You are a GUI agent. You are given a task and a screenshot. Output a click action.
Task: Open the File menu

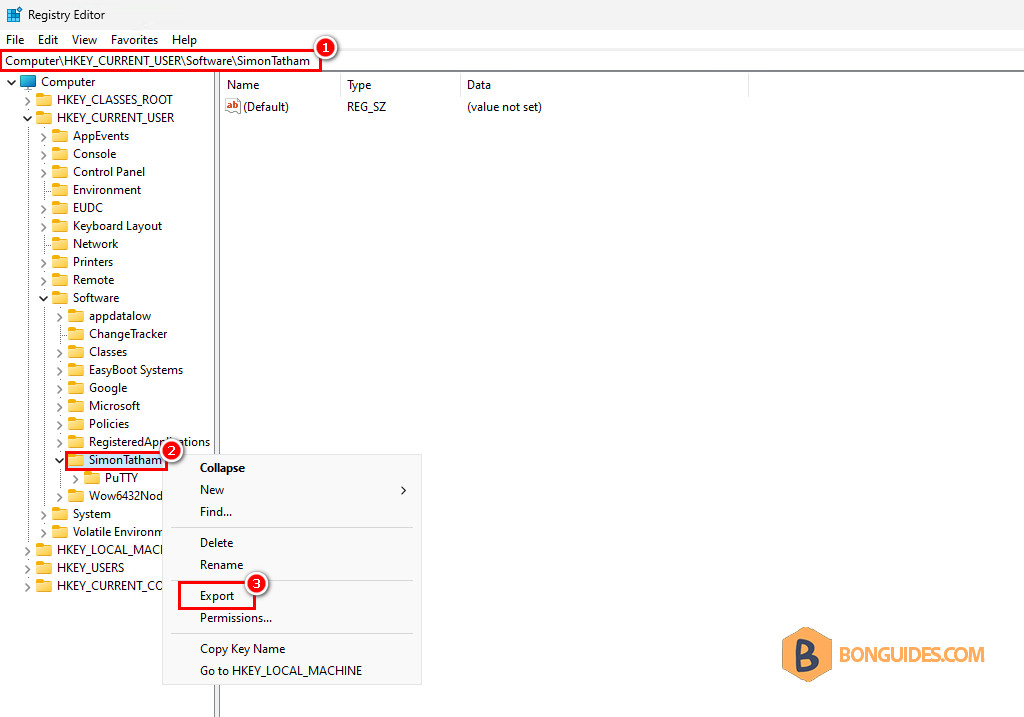(x=15, y=40)
